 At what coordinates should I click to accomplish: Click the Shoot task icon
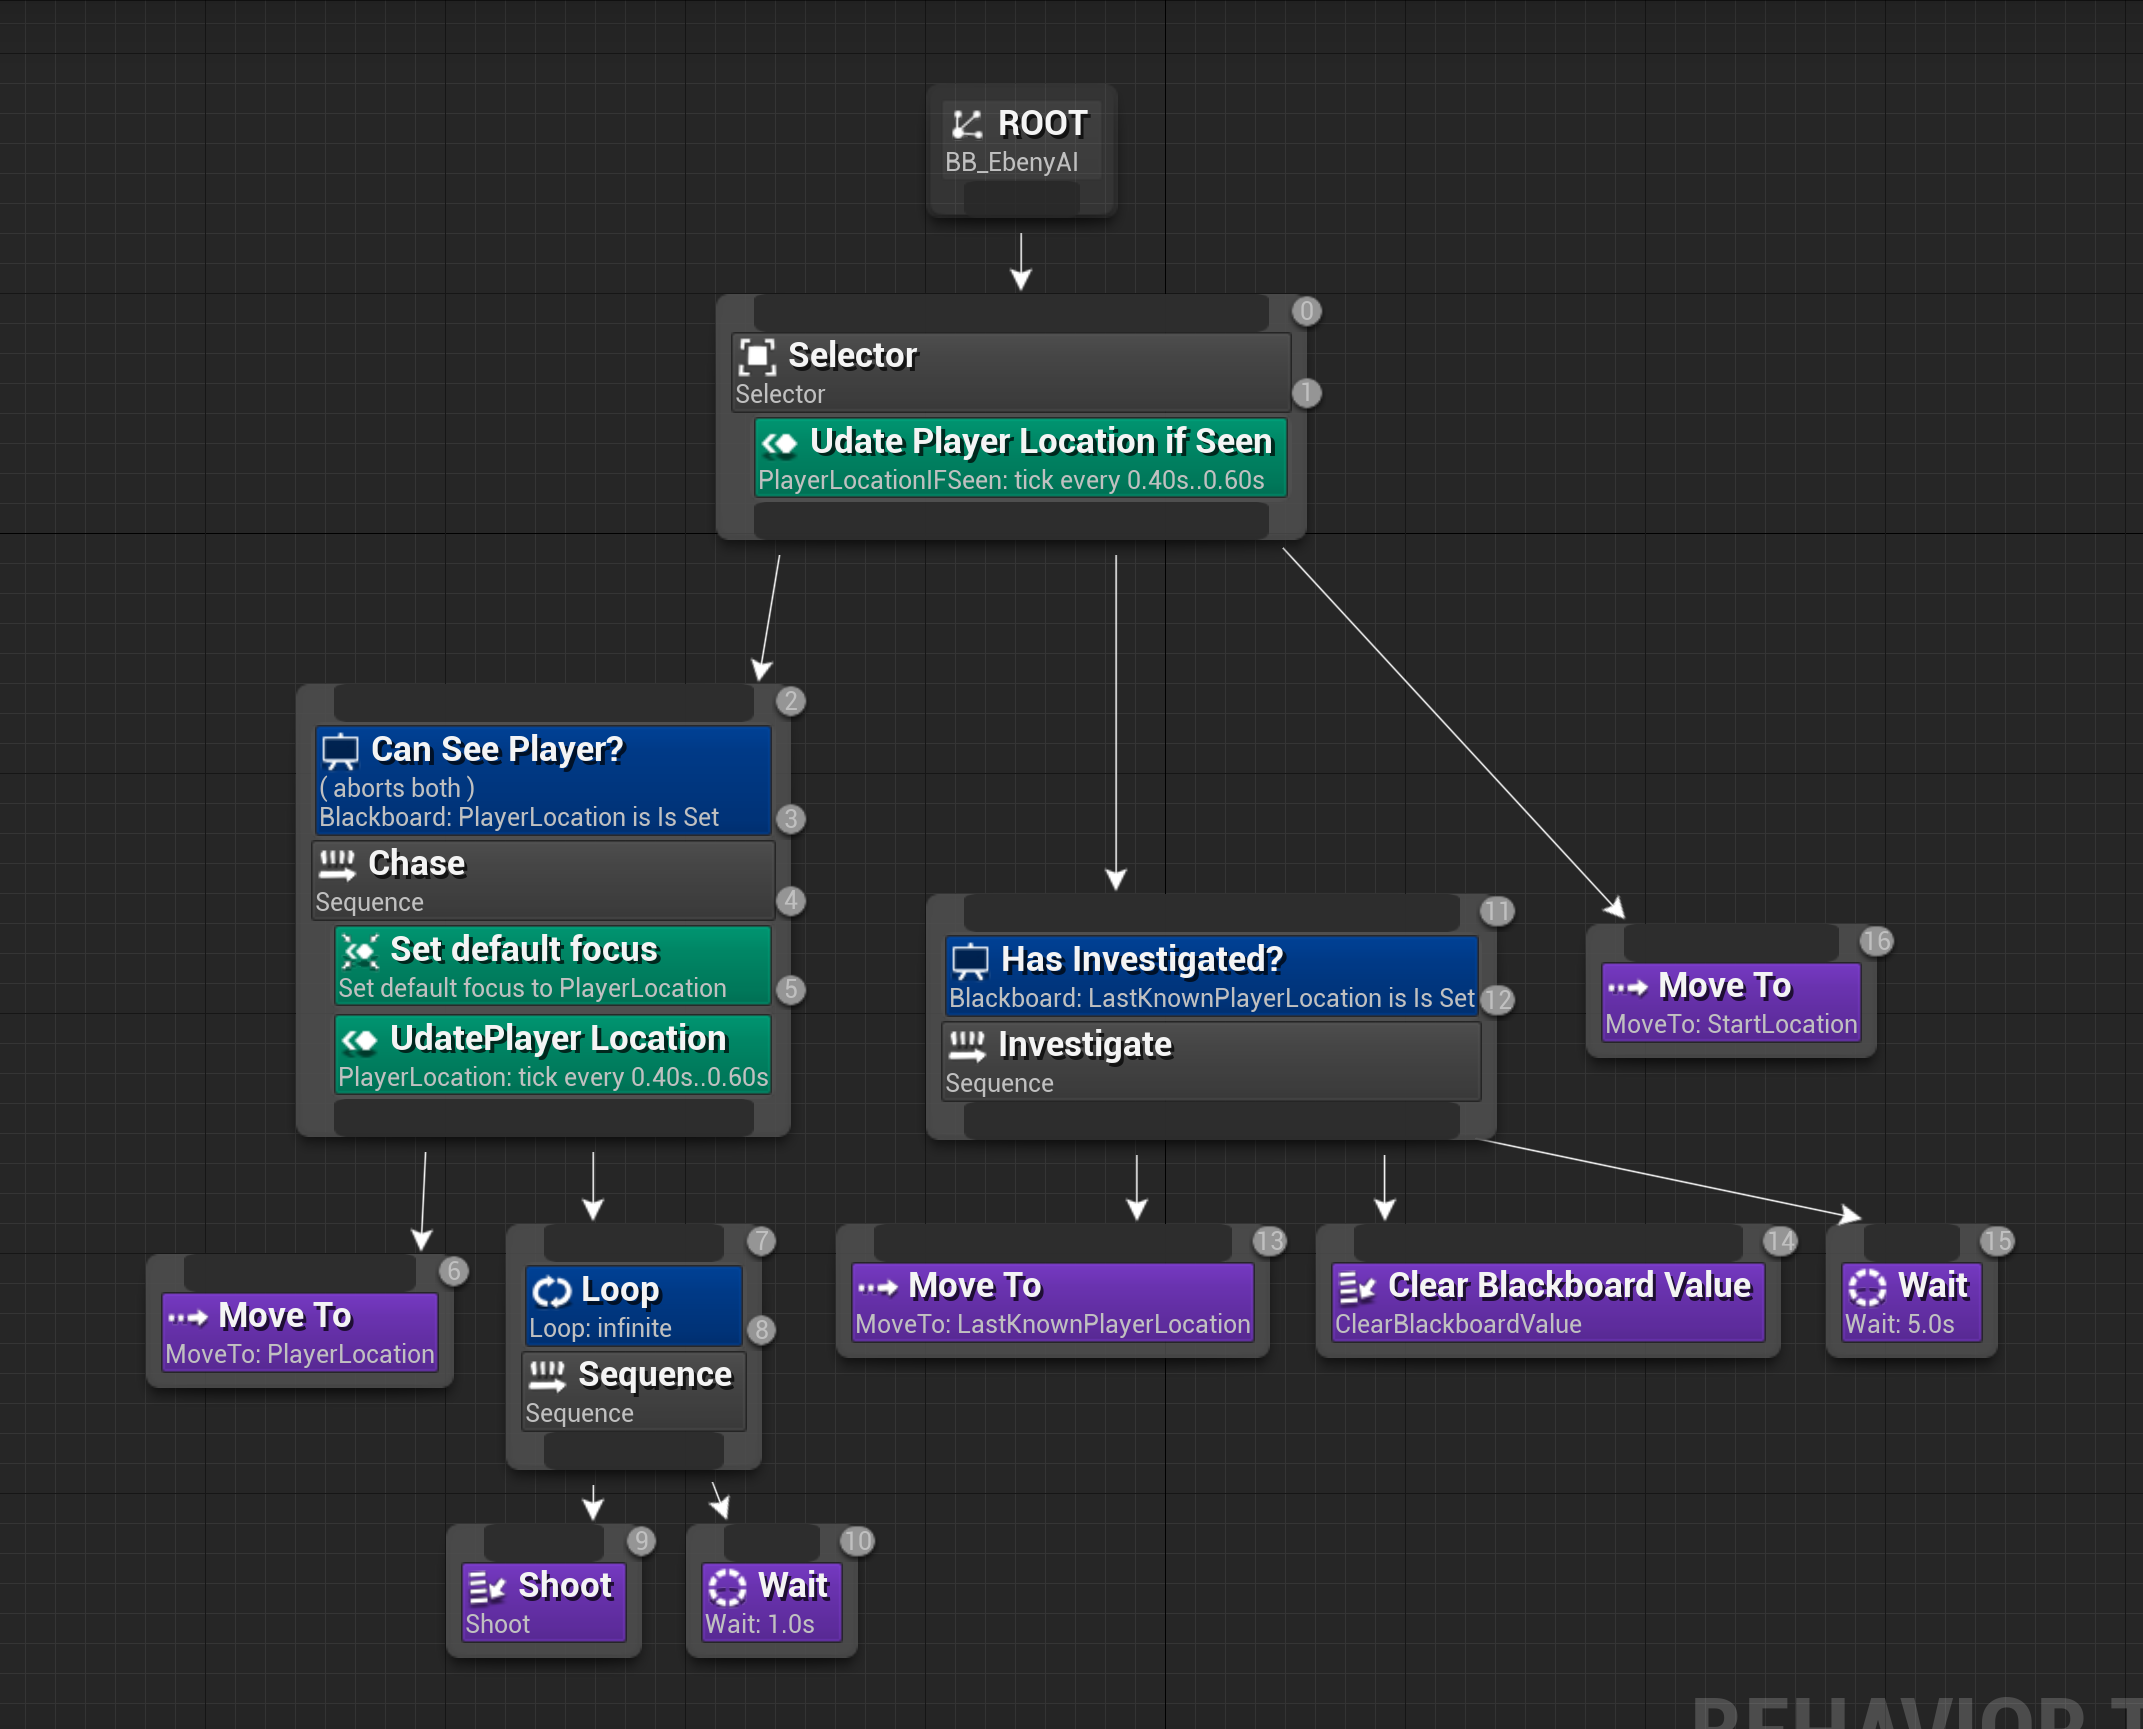(x=487, y=1587)
